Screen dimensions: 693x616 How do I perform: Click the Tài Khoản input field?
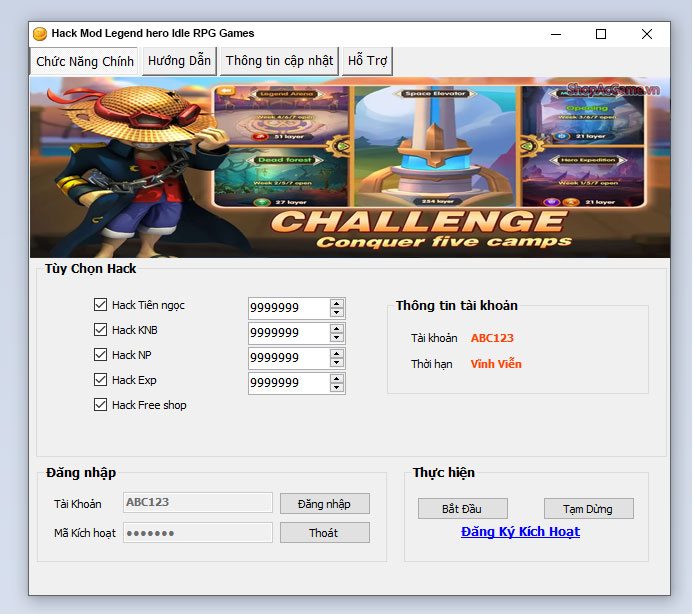[198, 503]
